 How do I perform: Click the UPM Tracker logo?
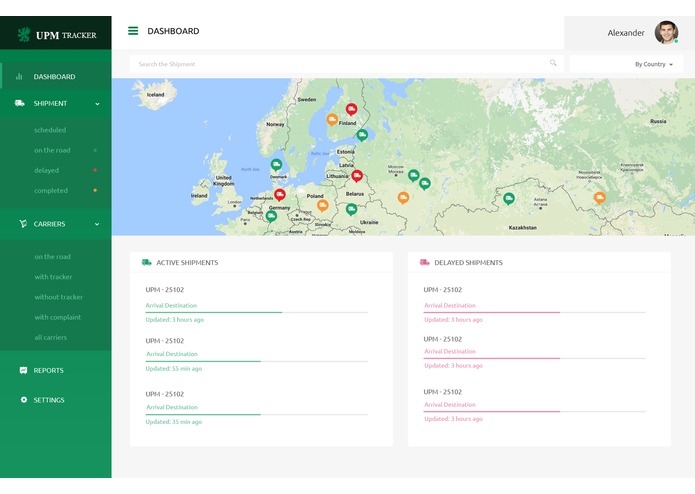57,35
